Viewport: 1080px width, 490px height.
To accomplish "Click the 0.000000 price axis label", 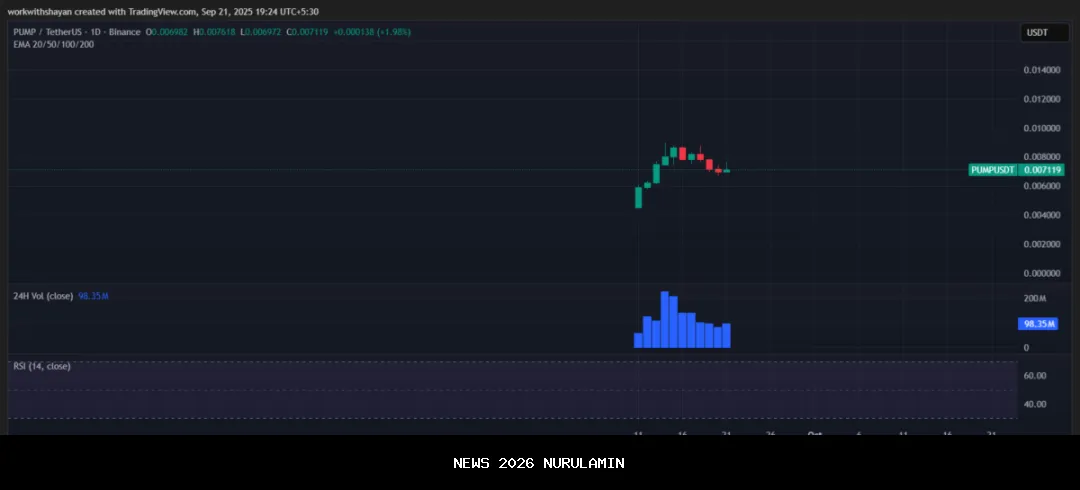I will (x=1041, y=273).
